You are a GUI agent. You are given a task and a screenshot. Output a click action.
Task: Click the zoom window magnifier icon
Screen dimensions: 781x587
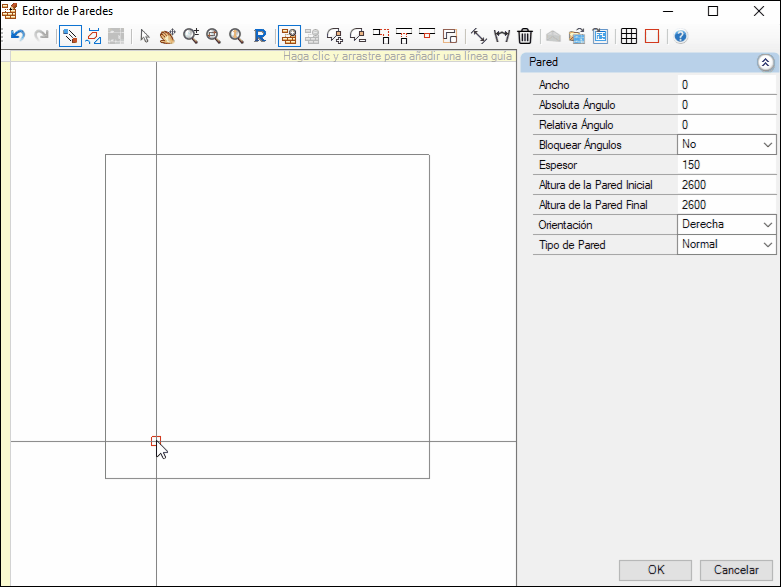pyautogui.click(x=214, y=36)
